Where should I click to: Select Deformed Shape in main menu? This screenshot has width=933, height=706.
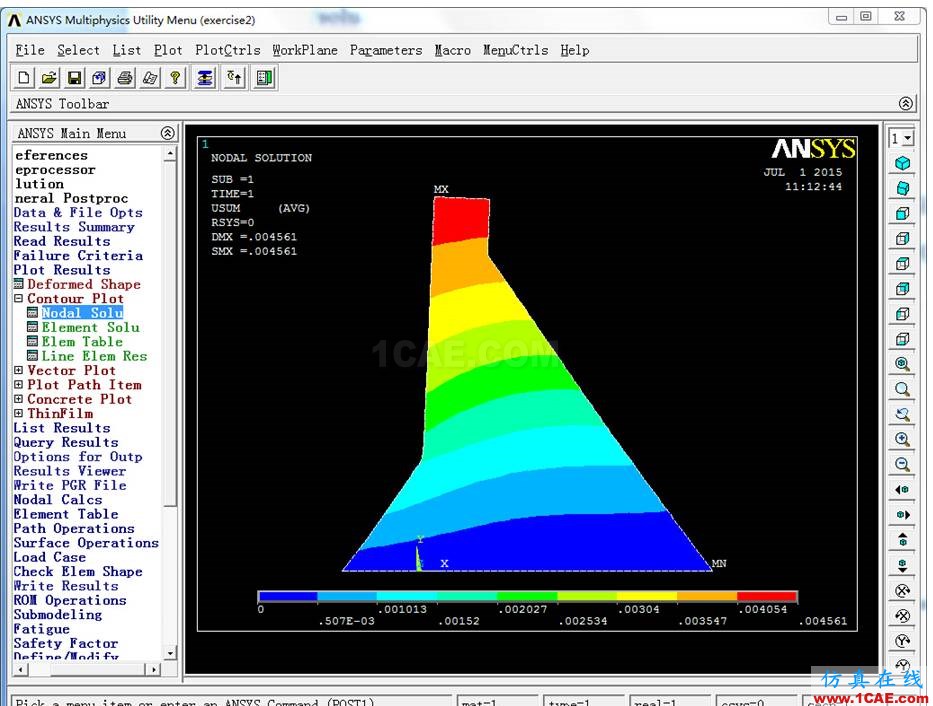click(84, 284)
